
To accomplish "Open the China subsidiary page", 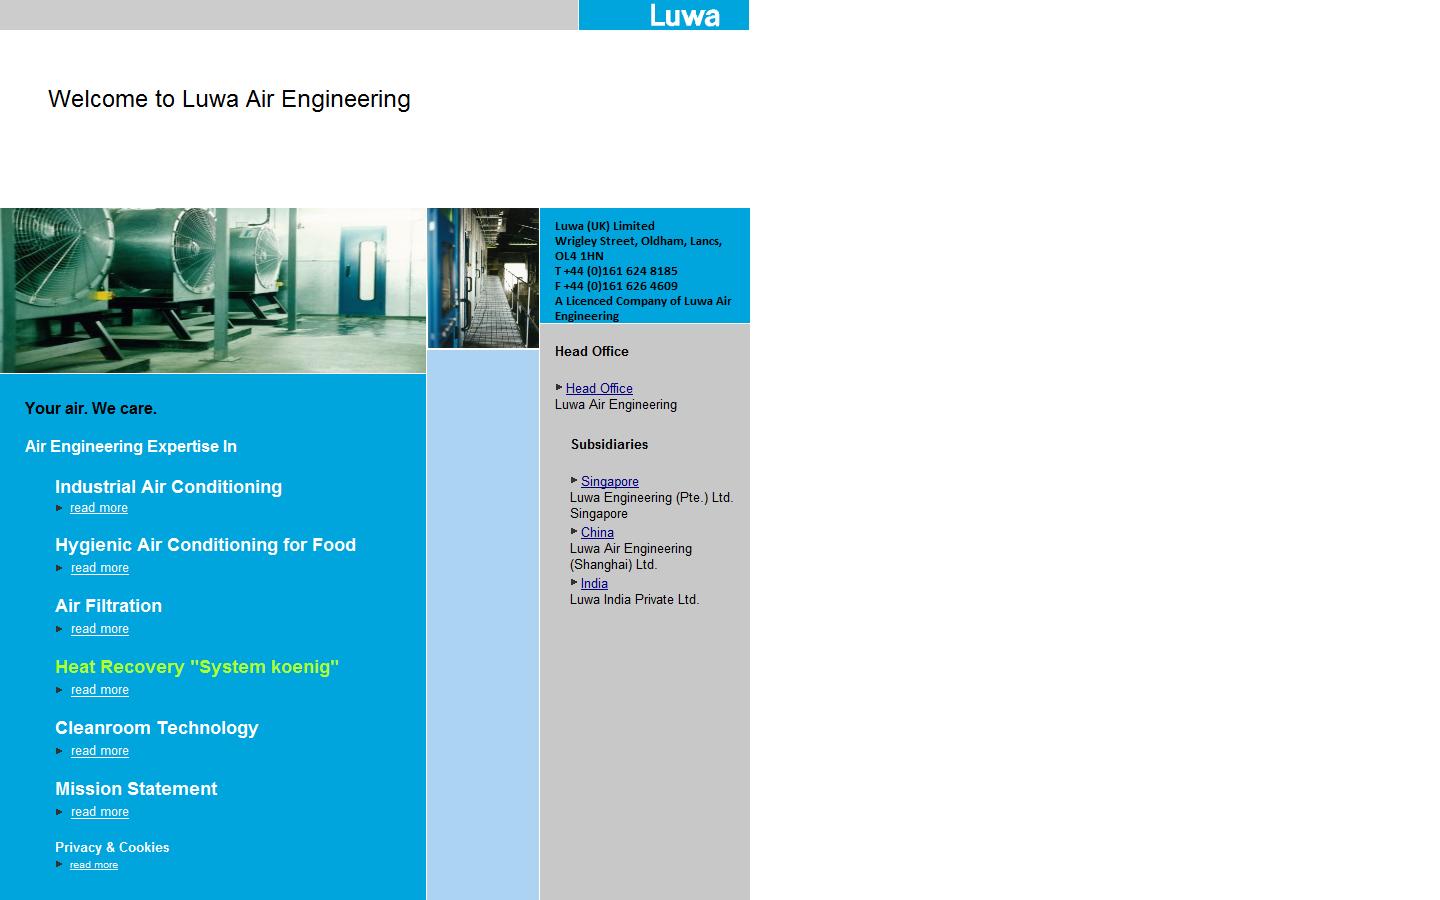I will 597,532.
